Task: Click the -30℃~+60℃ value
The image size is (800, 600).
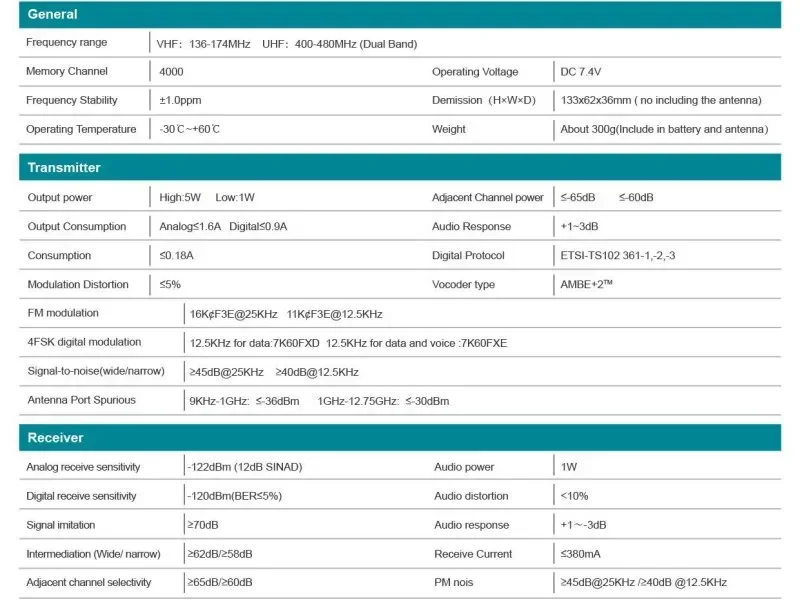Action: click(189, 129)
